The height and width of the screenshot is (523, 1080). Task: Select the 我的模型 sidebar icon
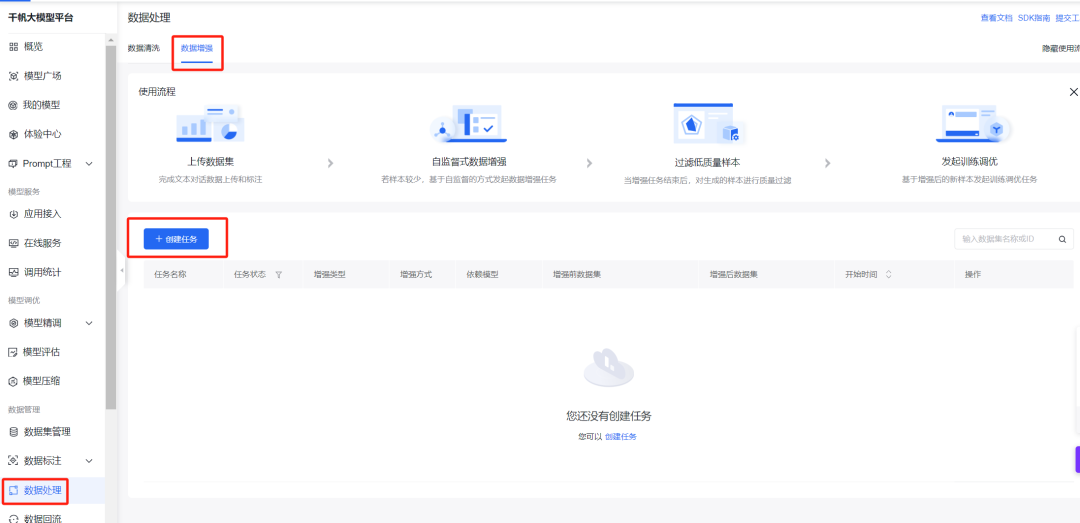point(14,105)
